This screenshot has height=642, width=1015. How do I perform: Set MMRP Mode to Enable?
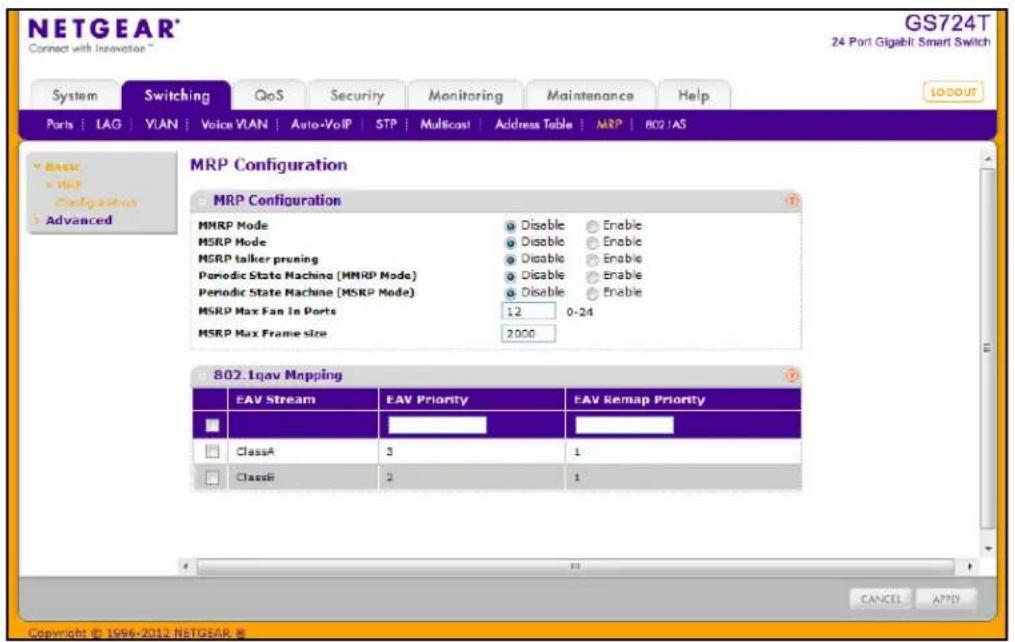tap(592, 226)
